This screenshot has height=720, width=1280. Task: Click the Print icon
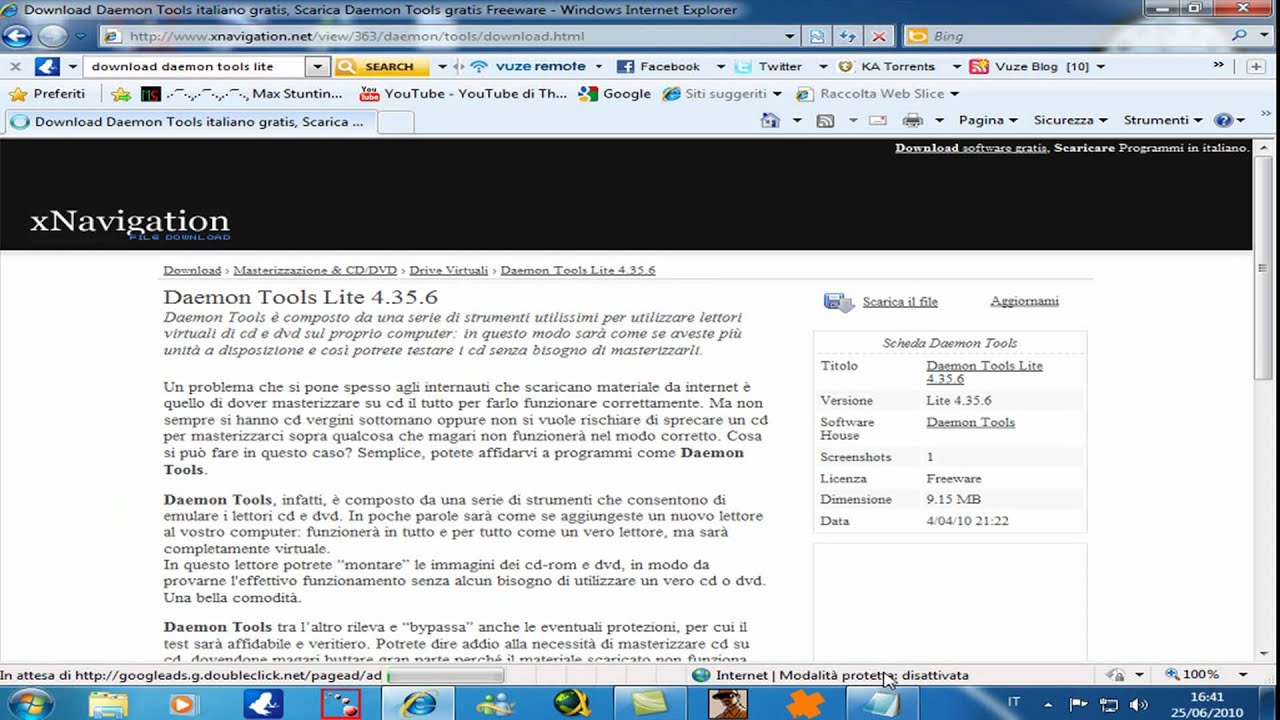click(x=912, y=120)
